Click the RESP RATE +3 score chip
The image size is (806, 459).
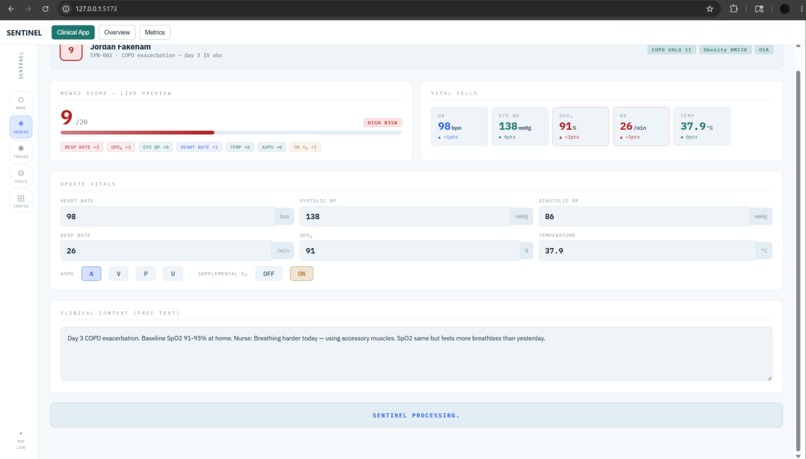(82, 147)
